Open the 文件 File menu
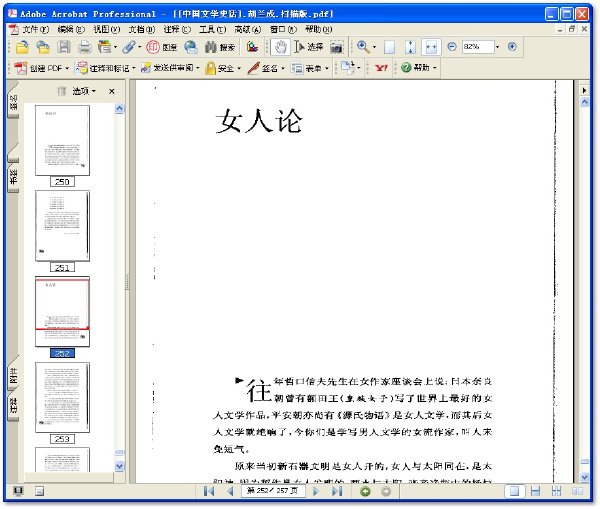This screenshot has width=600, height=509. [x=36, y=29]
